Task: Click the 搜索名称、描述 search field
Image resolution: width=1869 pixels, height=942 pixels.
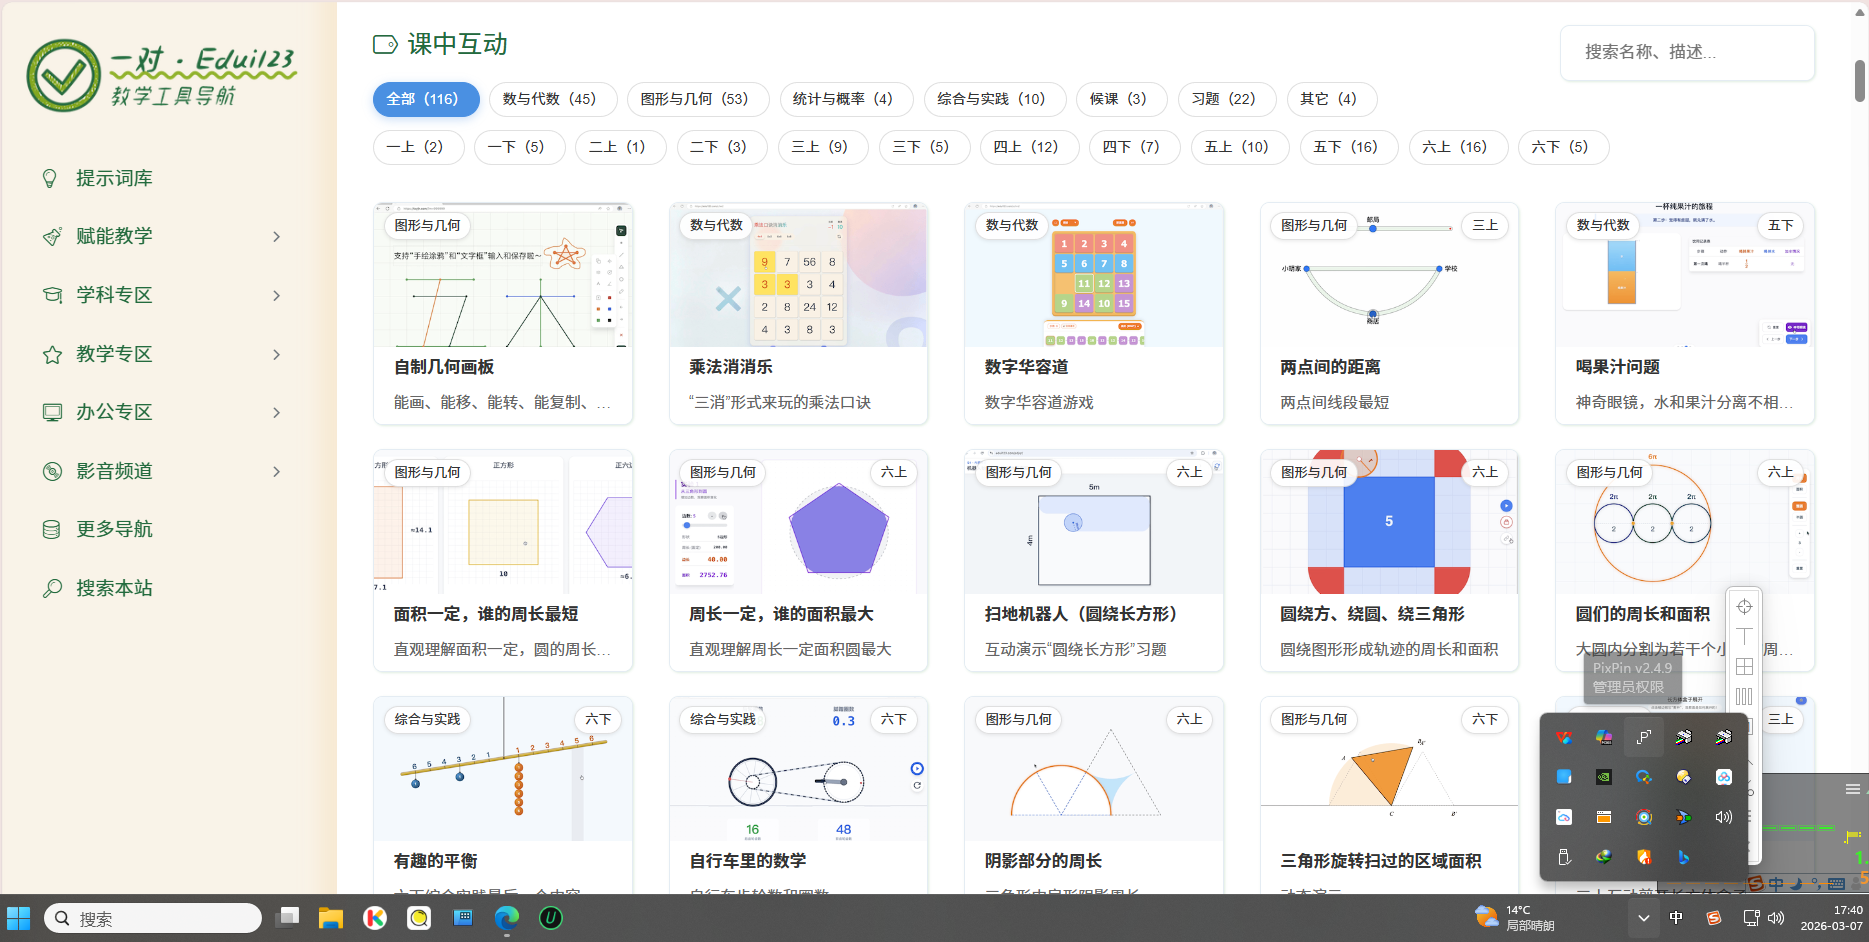Action: [x=1686, y=52]
